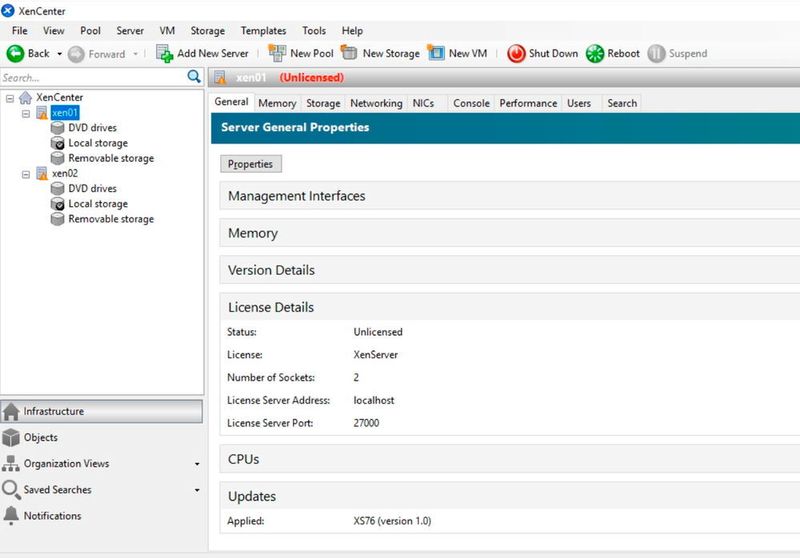Viewport: 800px width, 558px height.
Task: Click the 'XS76 (version 1.0)' update value
Action: tap(392, 521)
